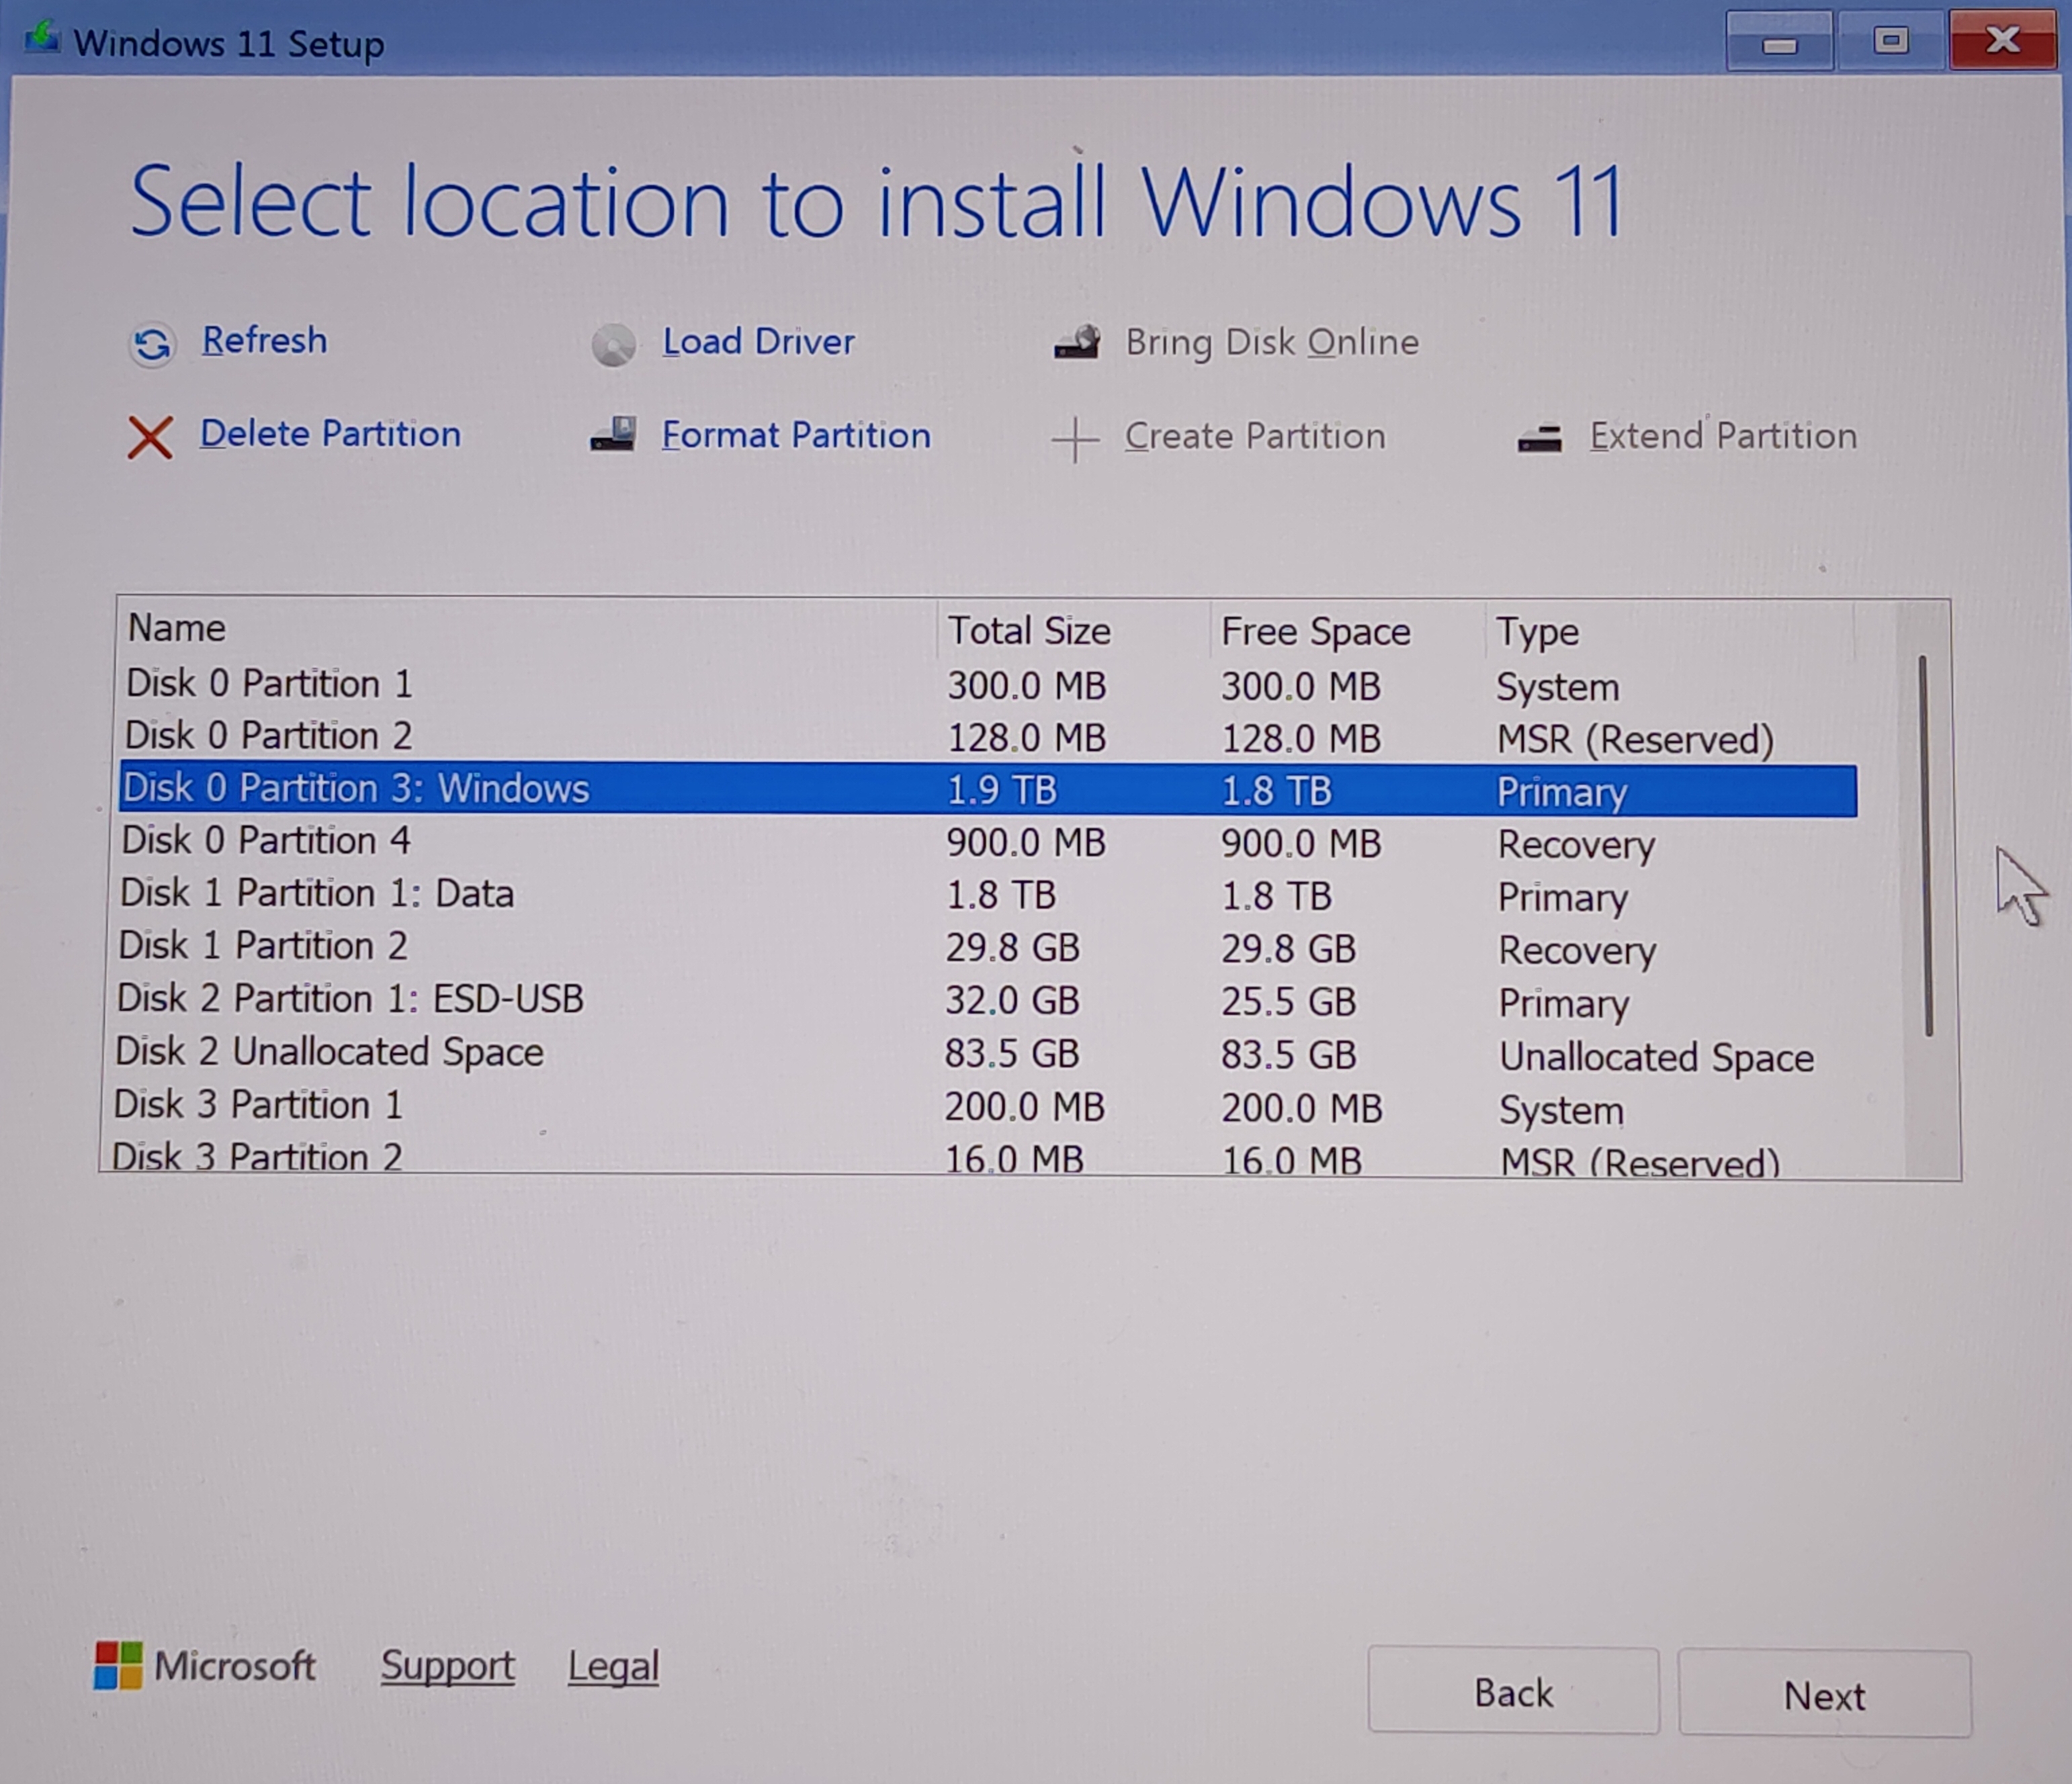
Task: Select the Format Partition link
Action: click(796, 436)
